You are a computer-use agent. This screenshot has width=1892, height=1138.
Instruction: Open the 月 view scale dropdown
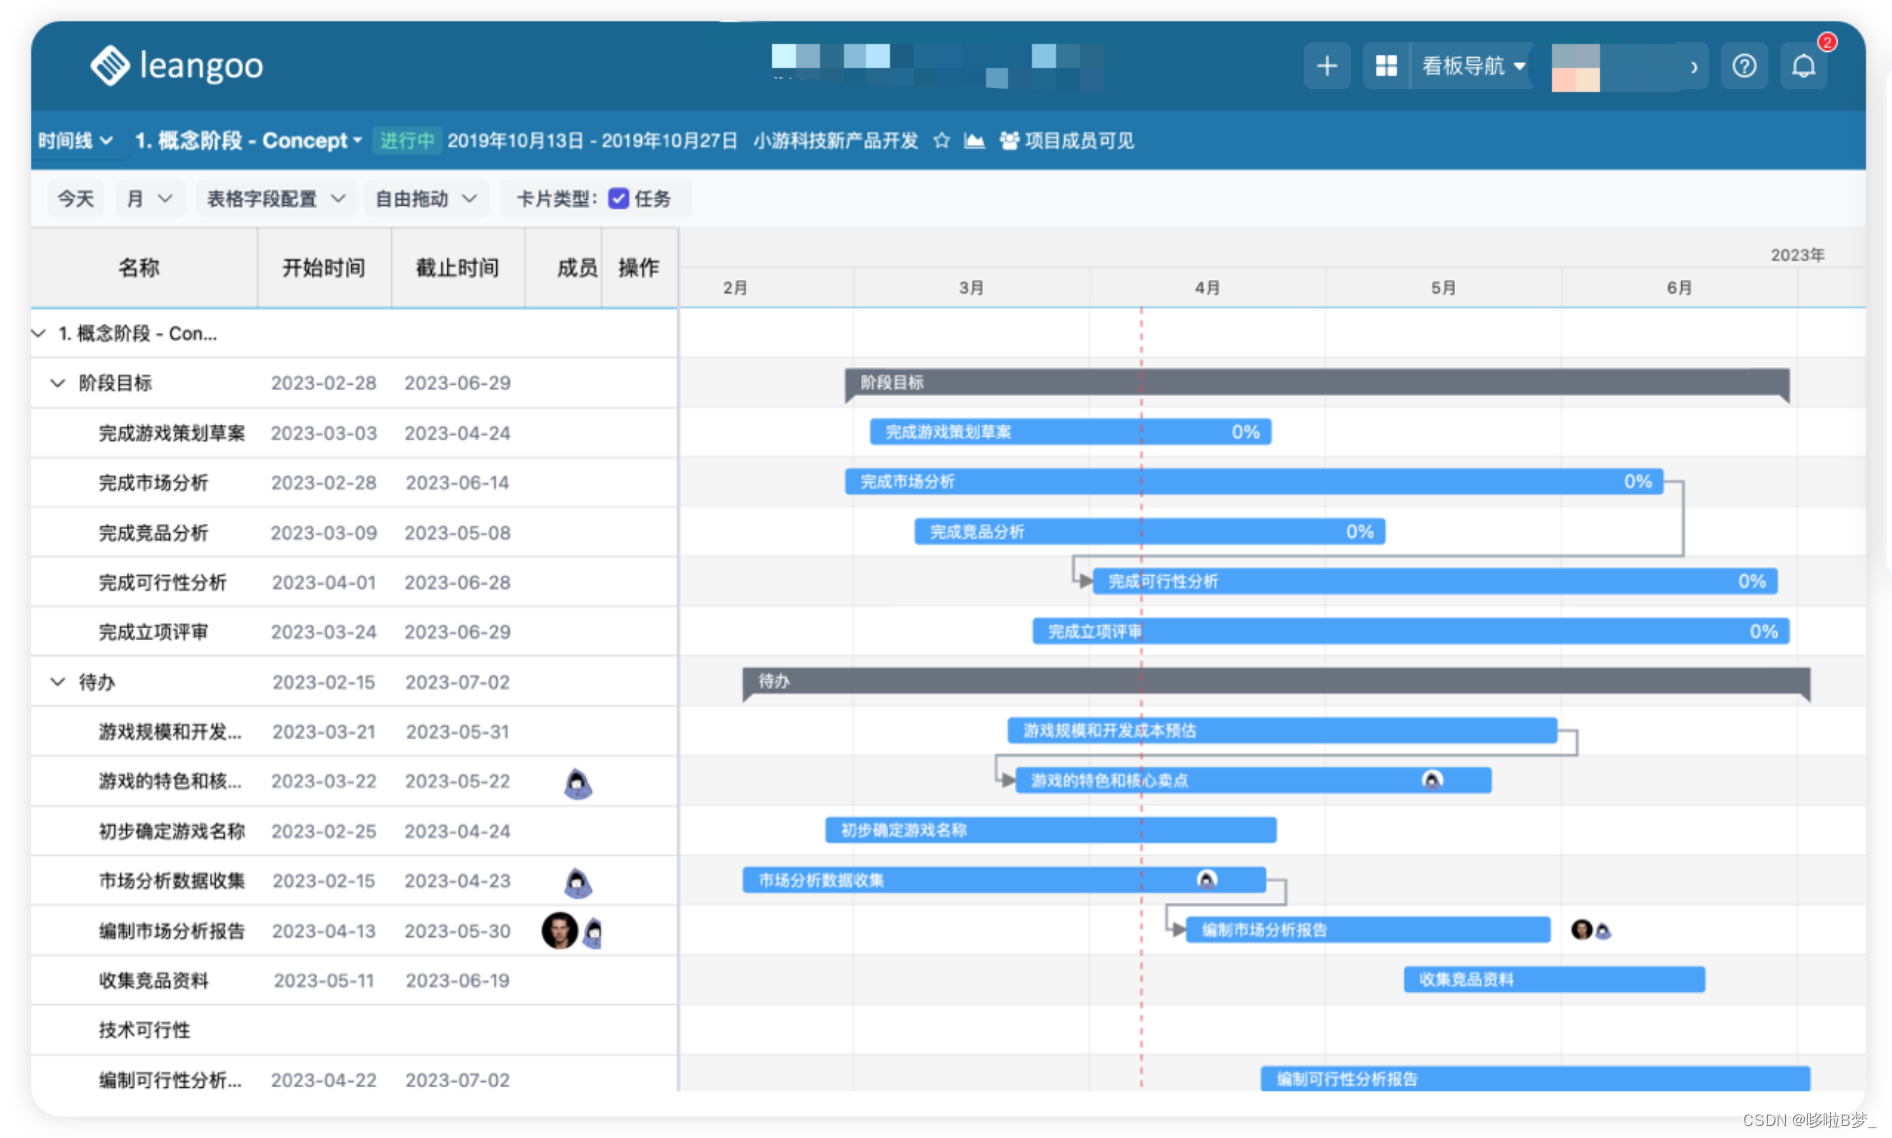point(149,198)
